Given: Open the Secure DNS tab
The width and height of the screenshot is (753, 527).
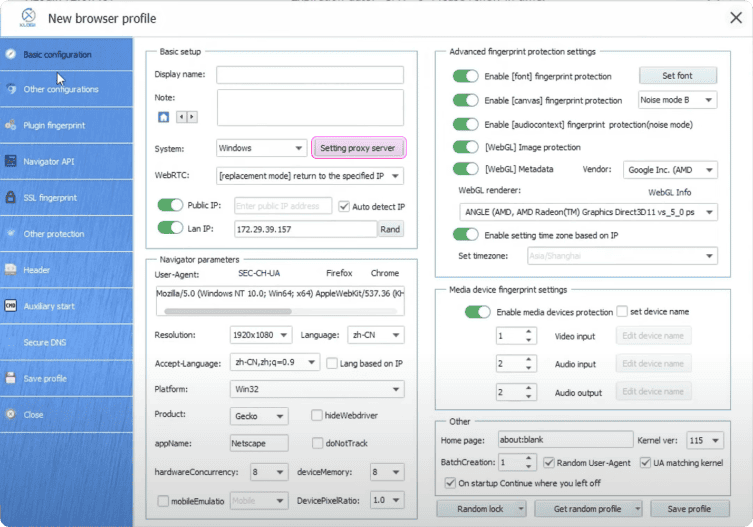Looking at the screenshot, I should point(66,342).
